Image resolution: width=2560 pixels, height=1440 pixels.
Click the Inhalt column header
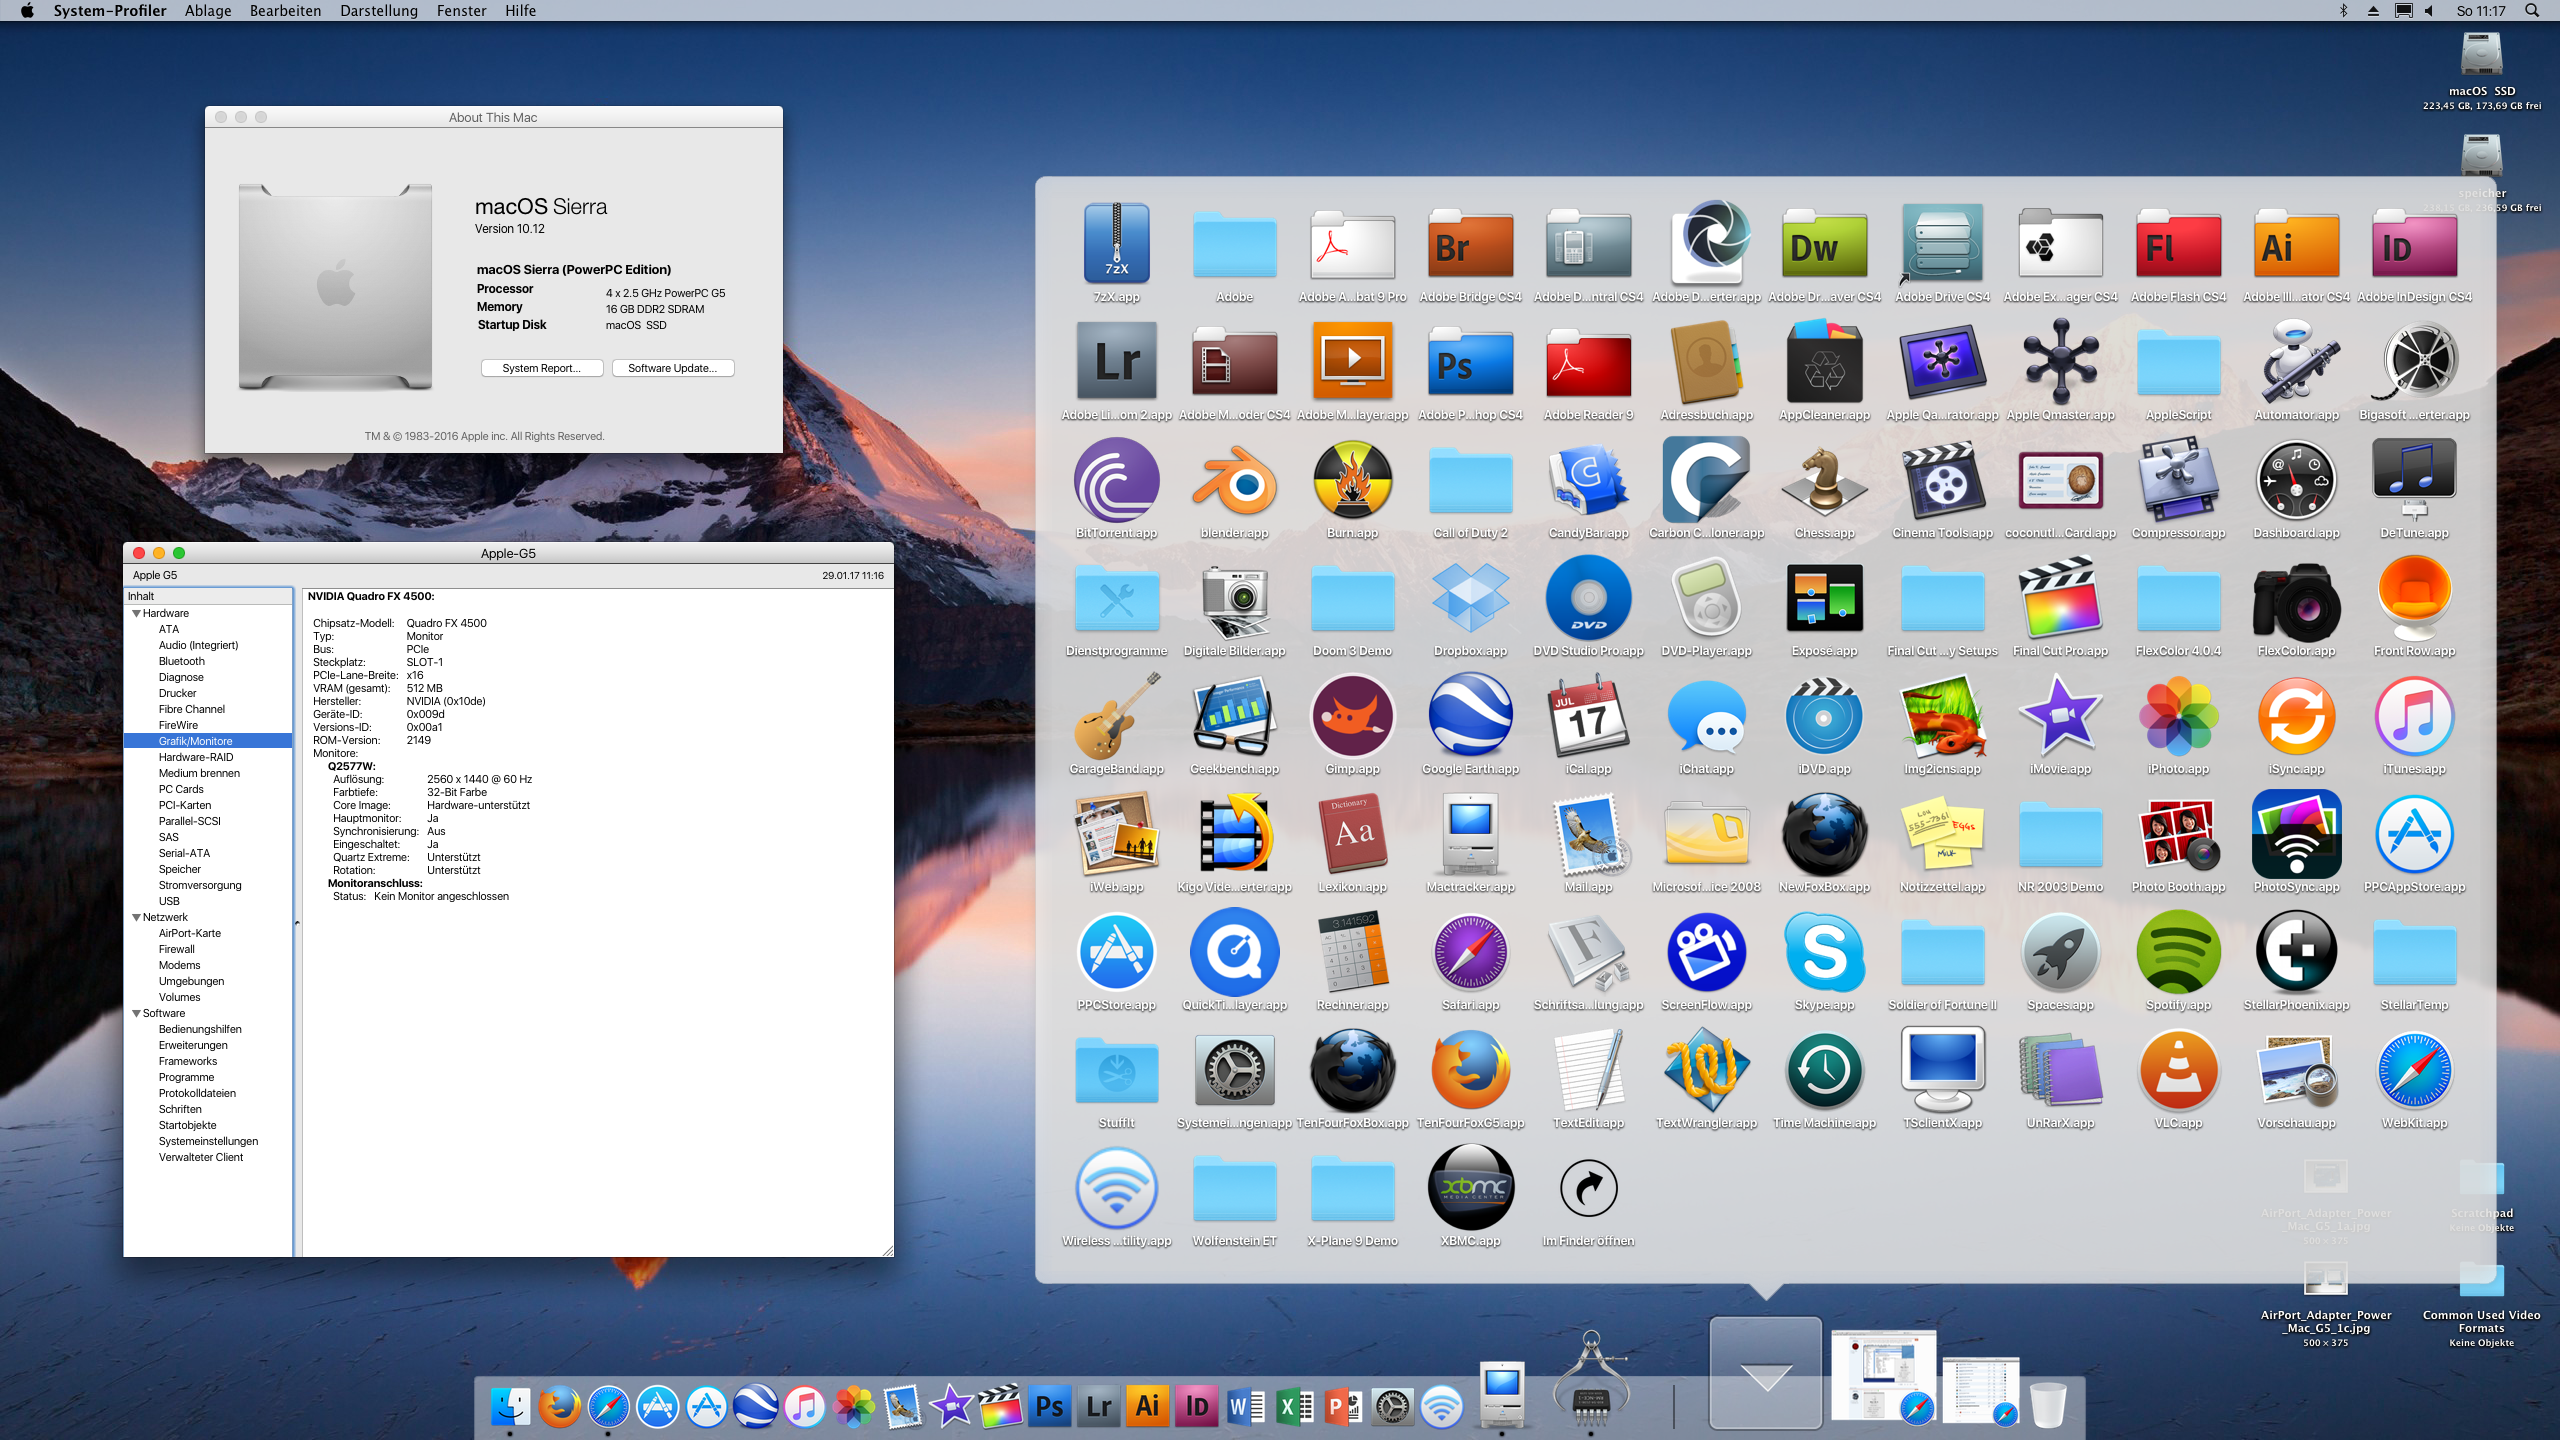[208, 596]
